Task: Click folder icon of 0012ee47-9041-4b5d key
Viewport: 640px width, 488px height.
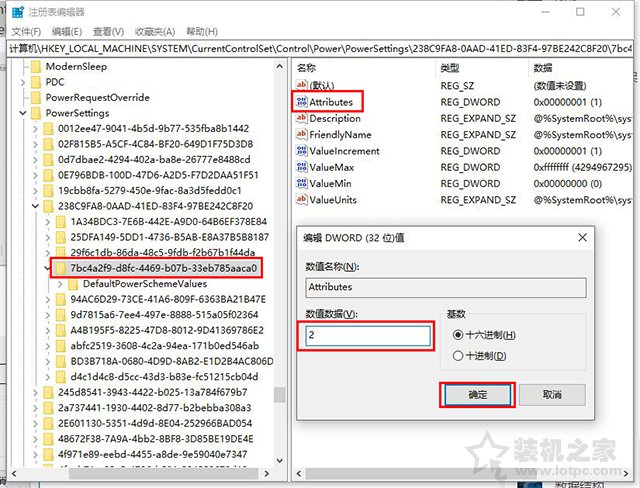Action: 49,129
